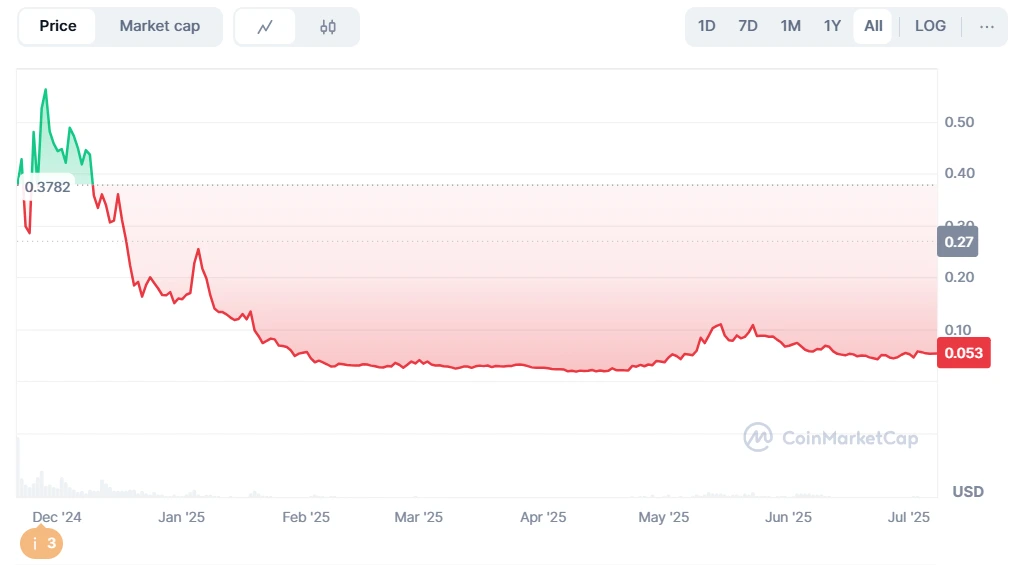This screenshot has height=565, width=1021.
Task: Click the Apr '25 axis label
Action: (543, 517)
